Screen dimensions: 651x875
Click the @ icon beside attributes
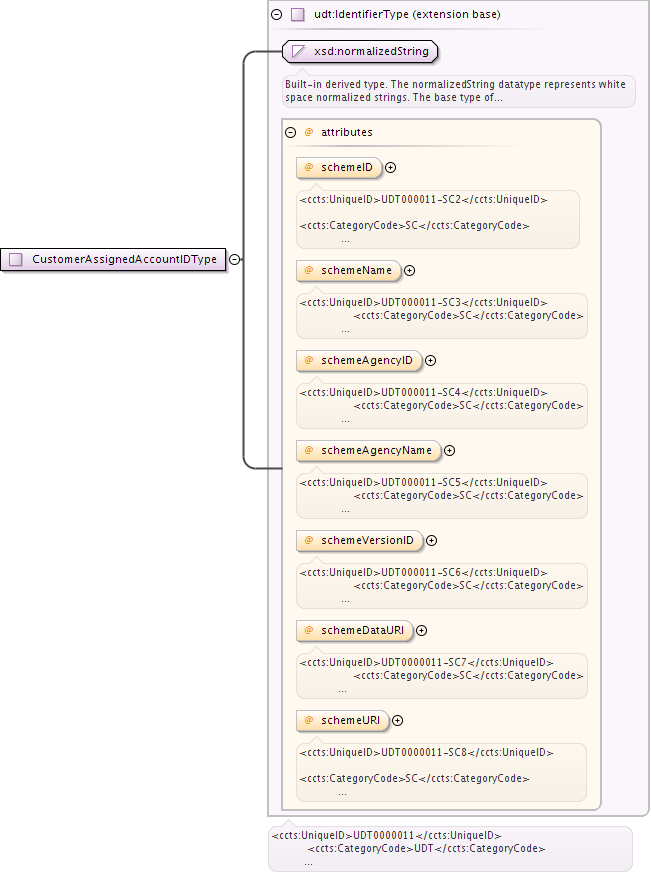(x=308, y=132)
